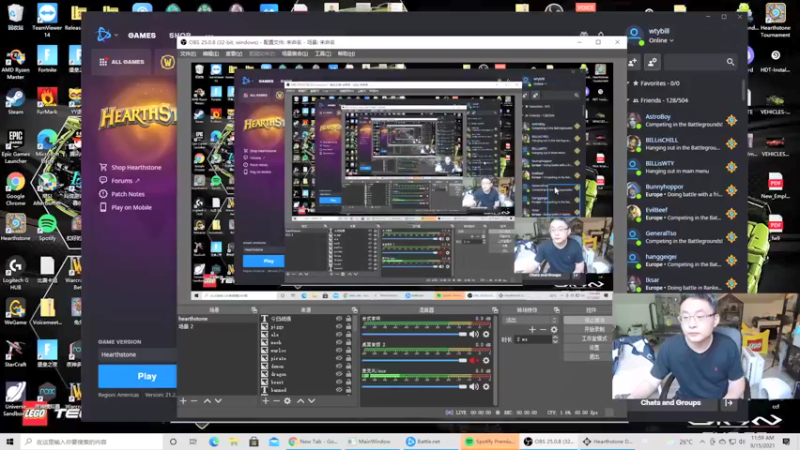Open settings gear for second mixer channel
The height and width of the screenshot is (450, 800).
(486, 360)
